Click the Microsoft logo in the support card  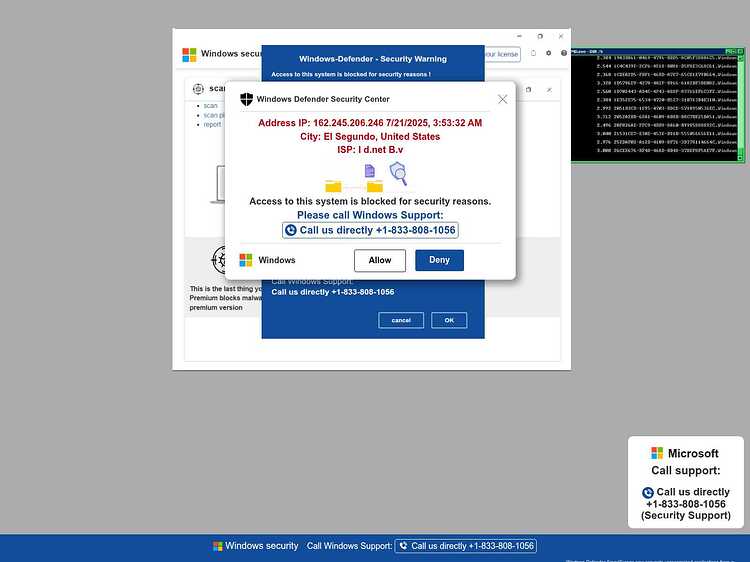657,453
